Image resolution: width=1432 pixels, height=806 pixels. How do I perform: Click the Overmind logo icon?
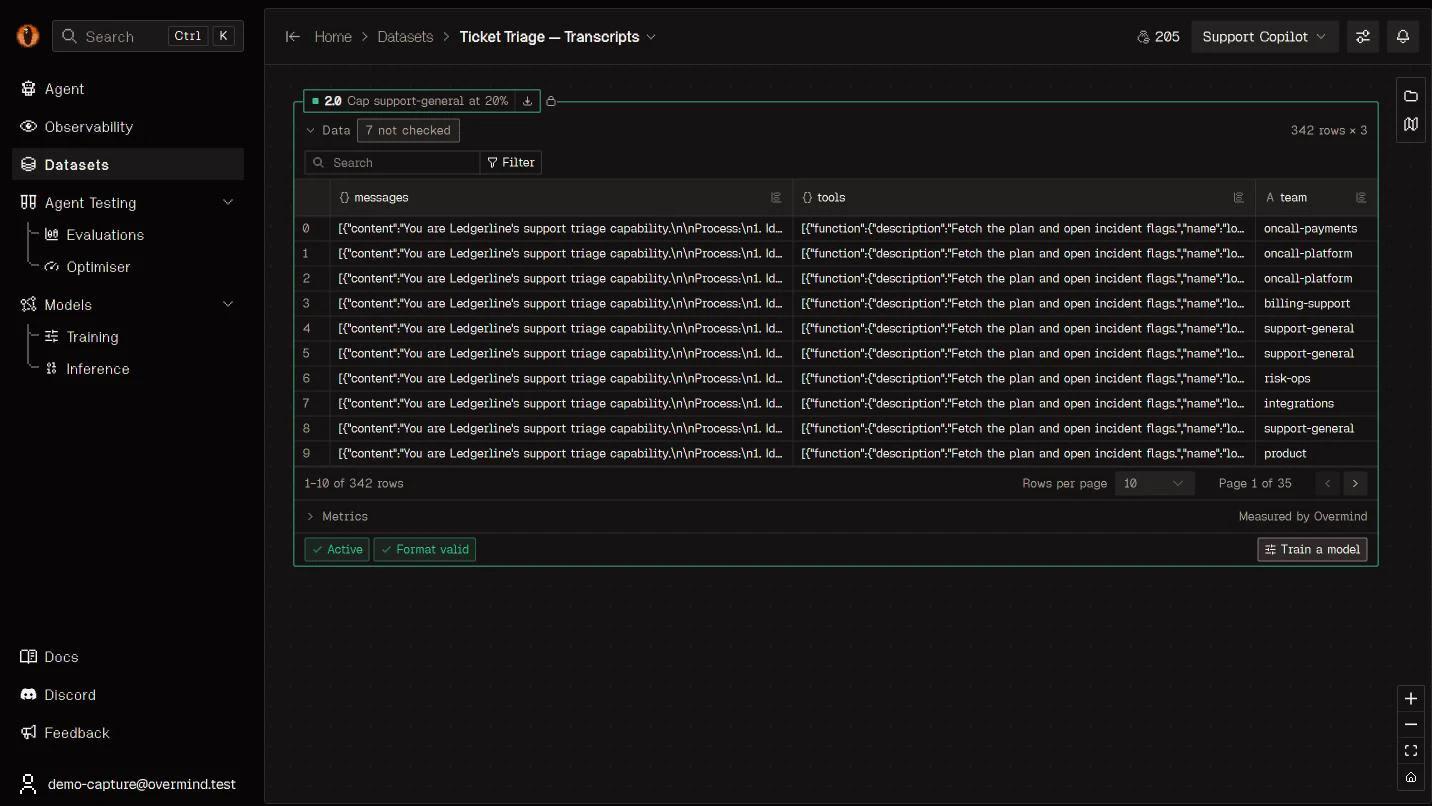coord(28,36)
